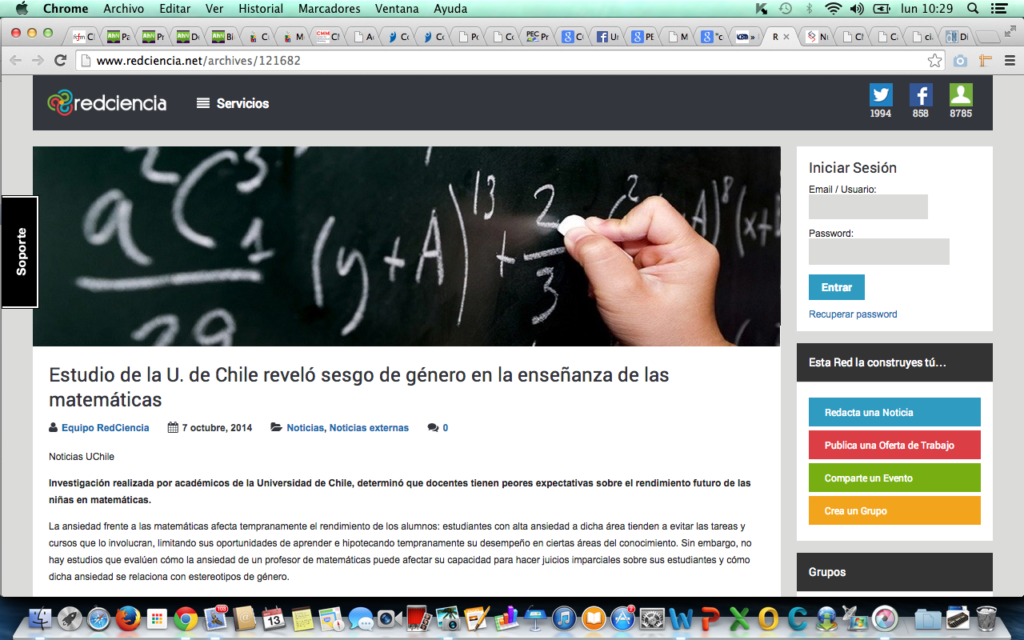Click the camera extension icon in toolbar
The height and width of the screenshot is (640, 1024).
tap(960, 60)
